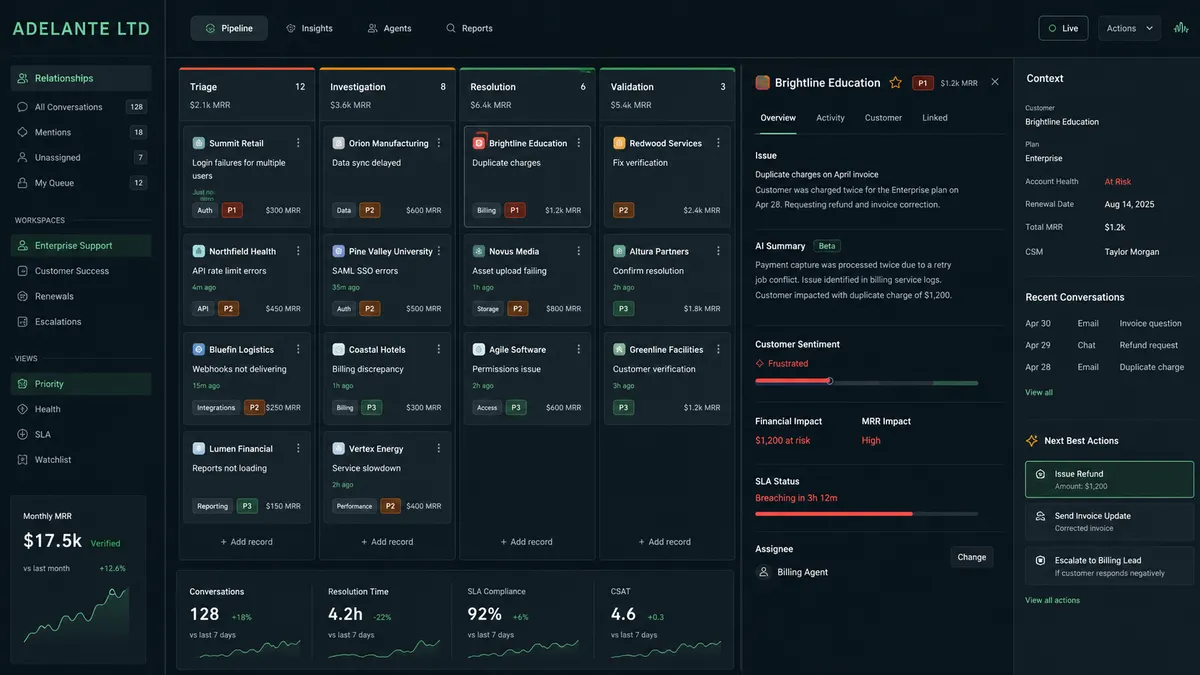Open the Novus Media card menu dots

[578, 251]
